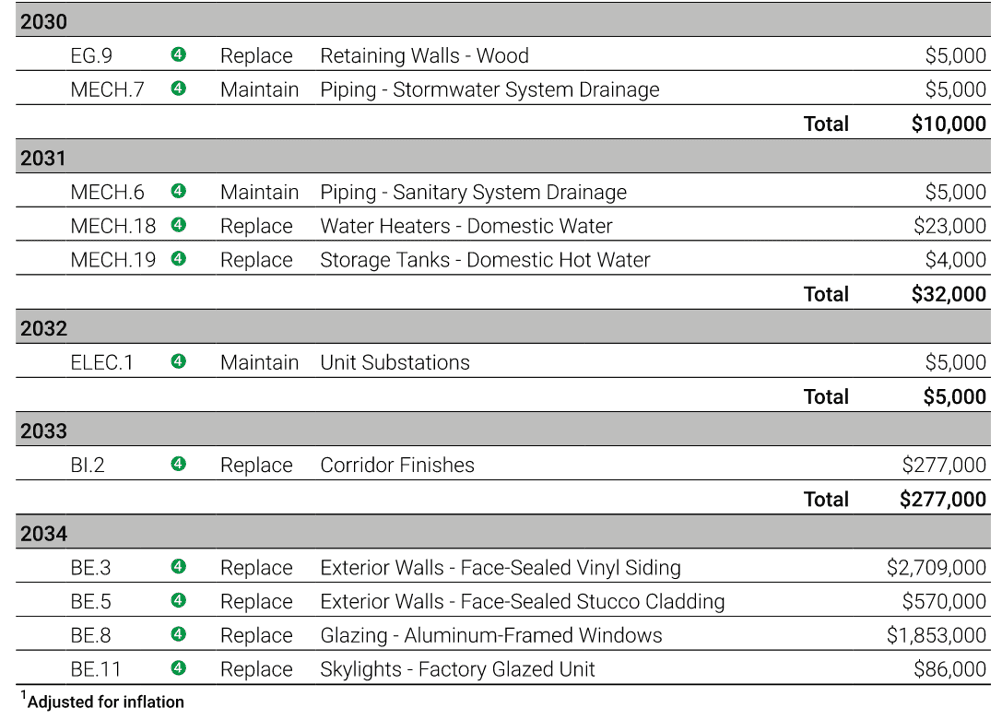The width and height of the screenshot is (1002, 720).
Task: Click the green 4 badge in MECH.18 row
Action: click(178, 225)
